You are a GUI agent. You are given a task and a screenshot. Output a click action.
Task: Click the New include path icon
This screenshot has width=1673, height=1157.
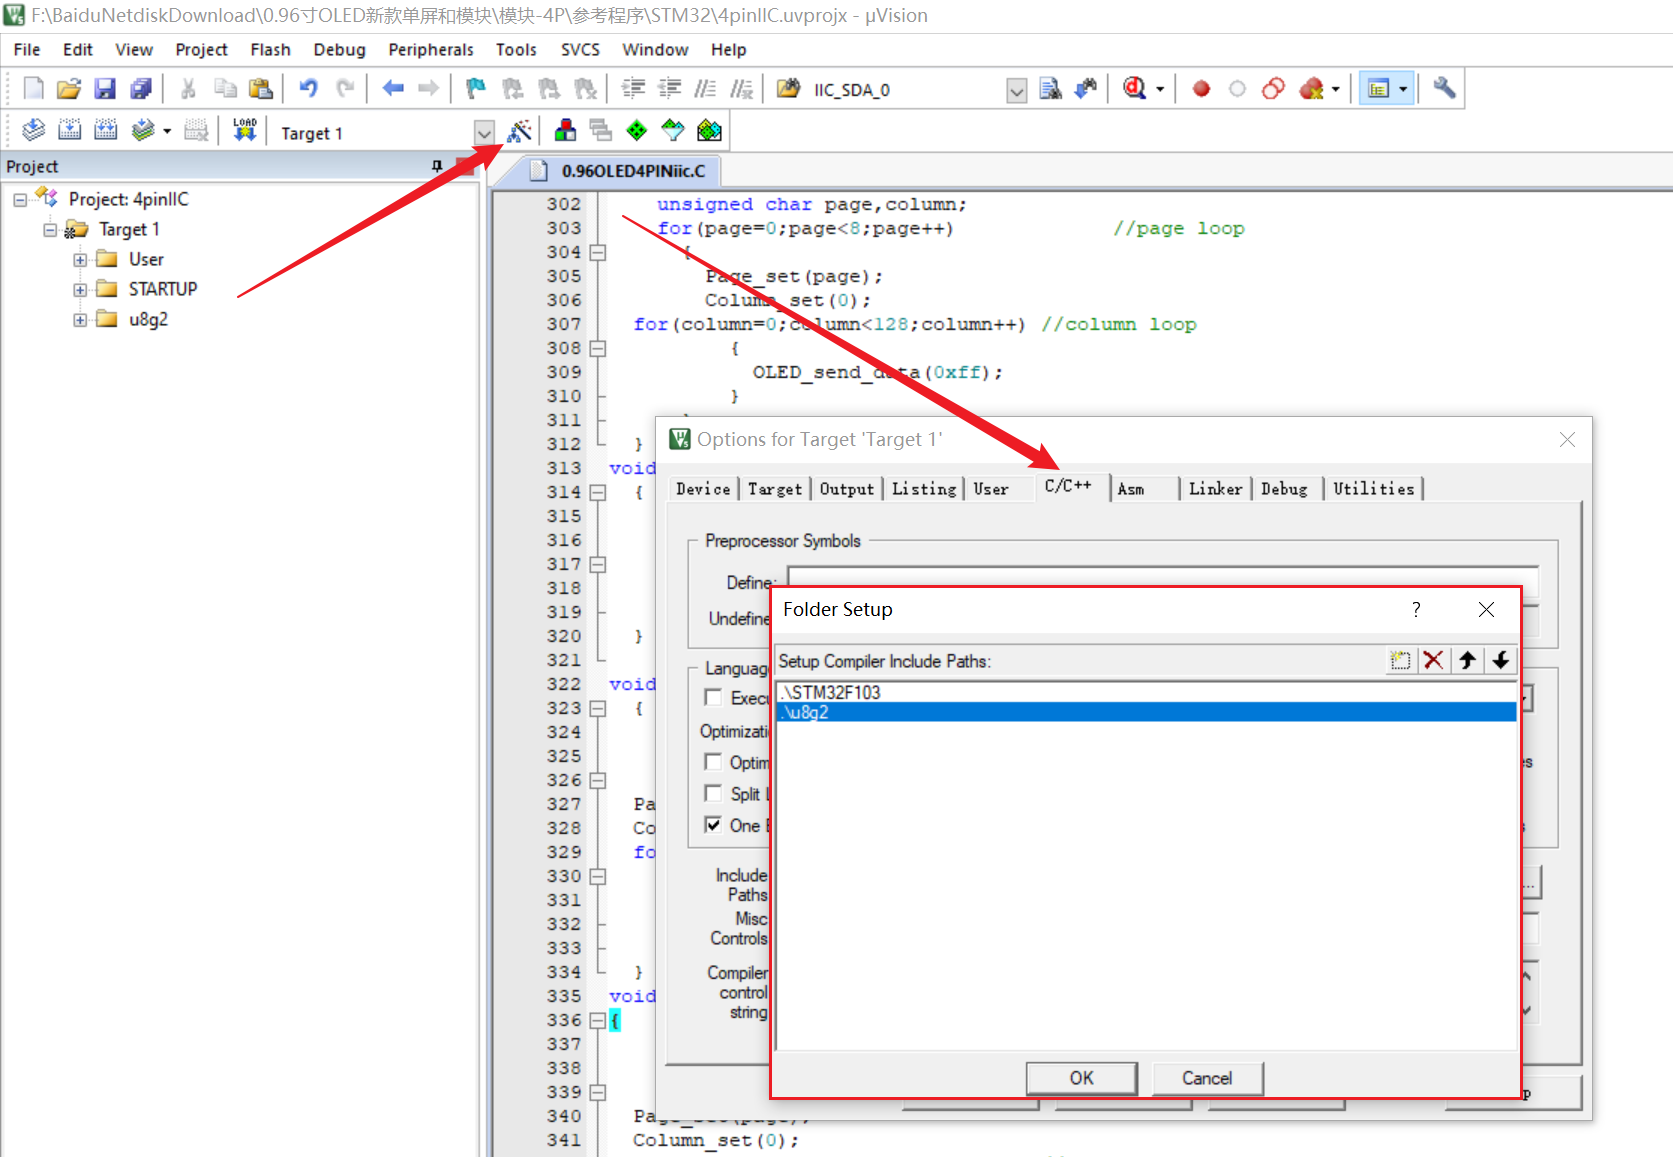(x=1400, y=660)
